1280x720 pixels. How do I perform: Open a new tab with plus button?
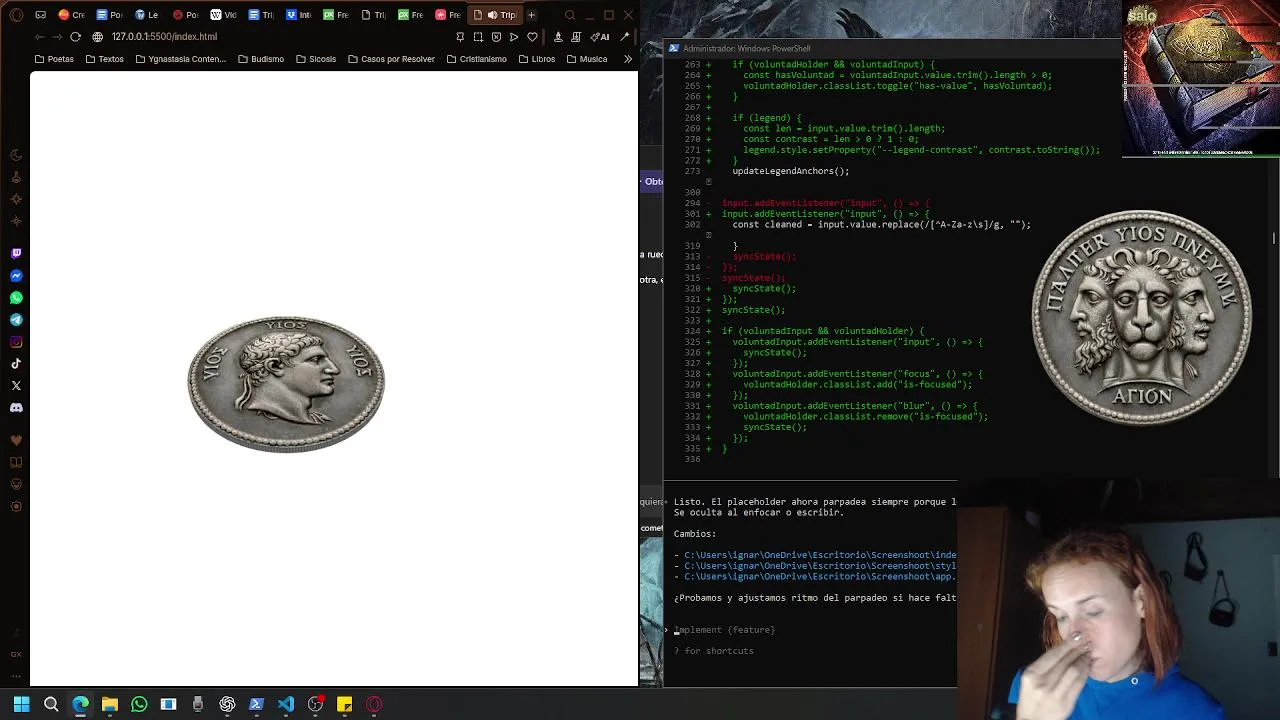(x=531, y=15)
